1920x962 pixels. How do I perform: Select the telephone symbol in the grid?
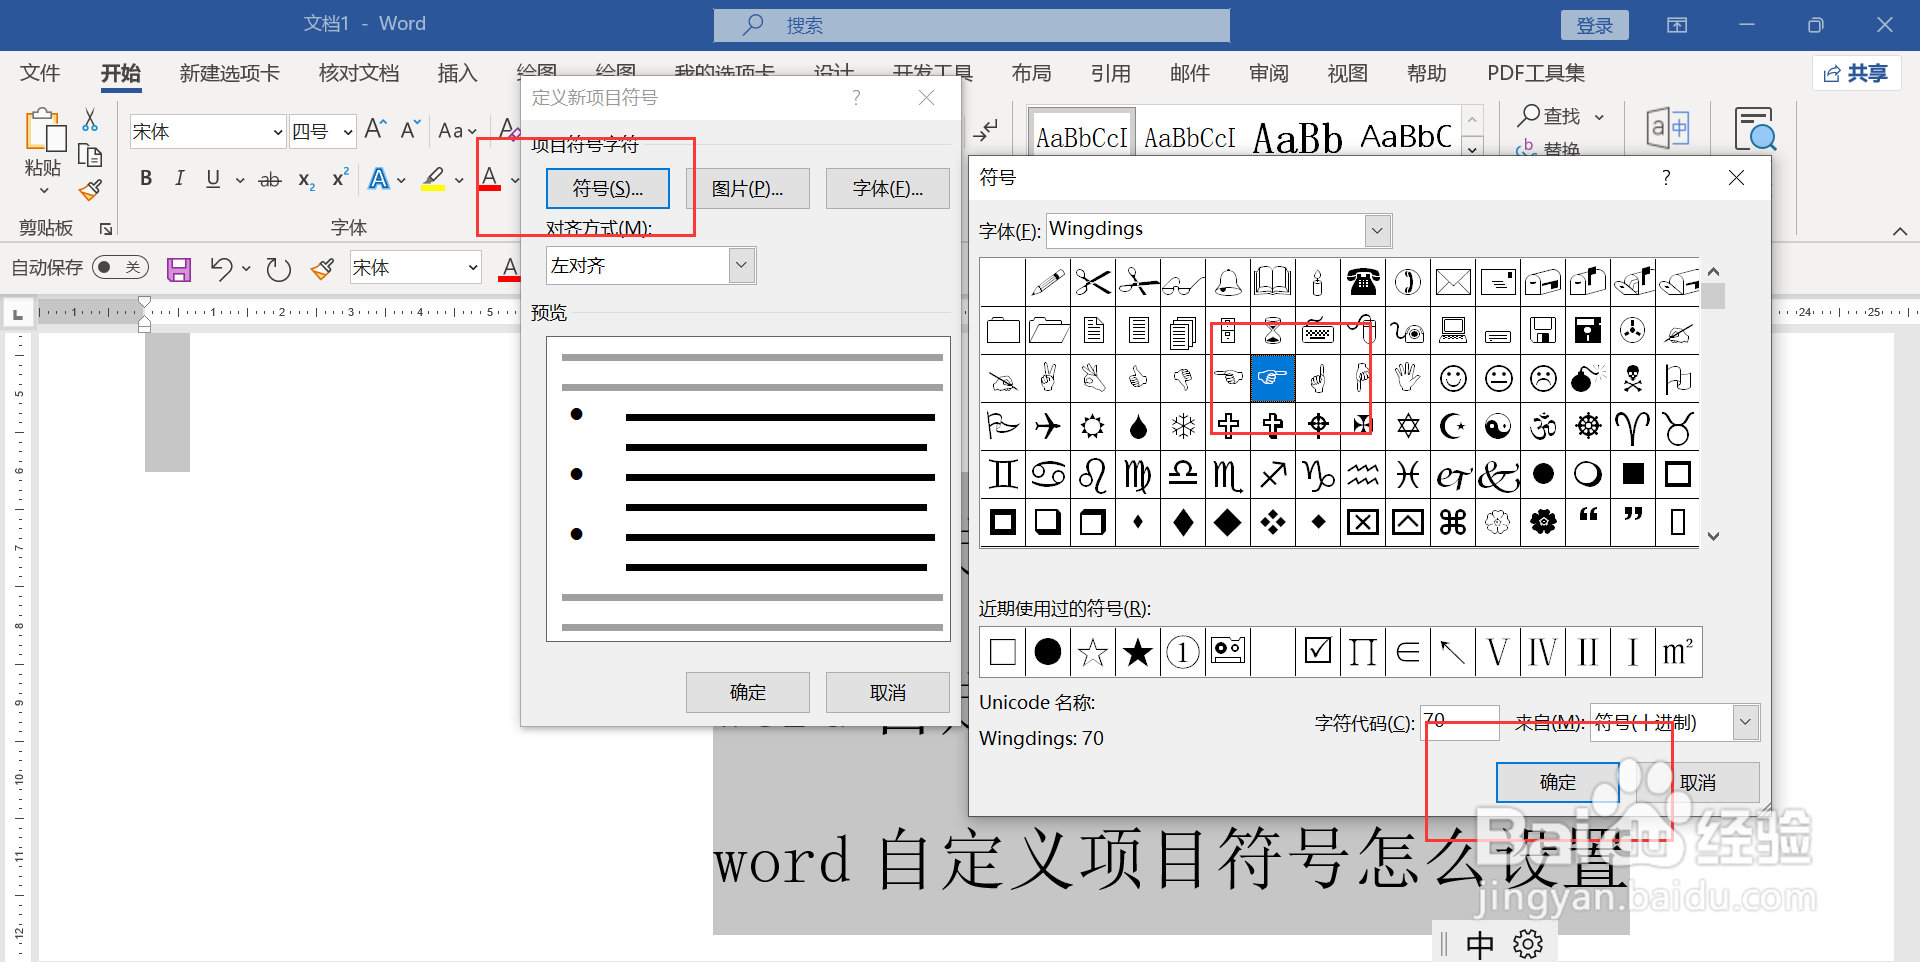[x=1363, y=283]
